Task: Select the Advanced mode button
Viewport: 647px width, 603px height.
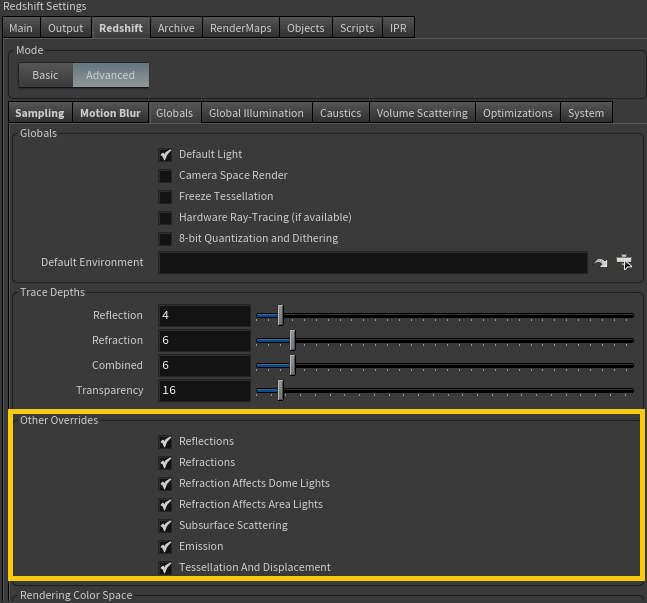Action: pyautogui.click(x=110, y=75)
